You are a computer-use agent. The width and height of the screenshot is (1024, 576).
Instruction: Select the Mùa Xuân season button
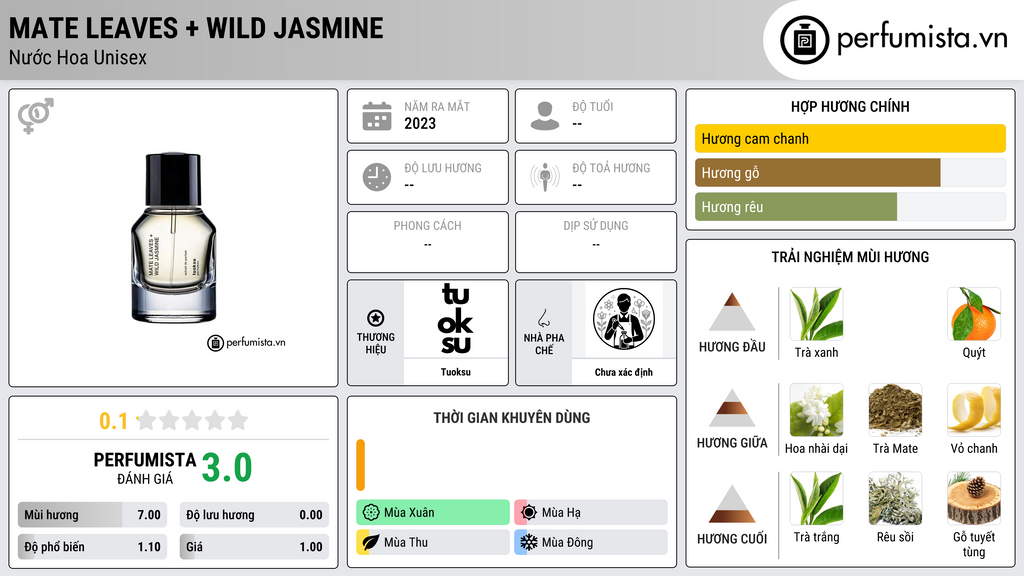click(x=433, y=512)
